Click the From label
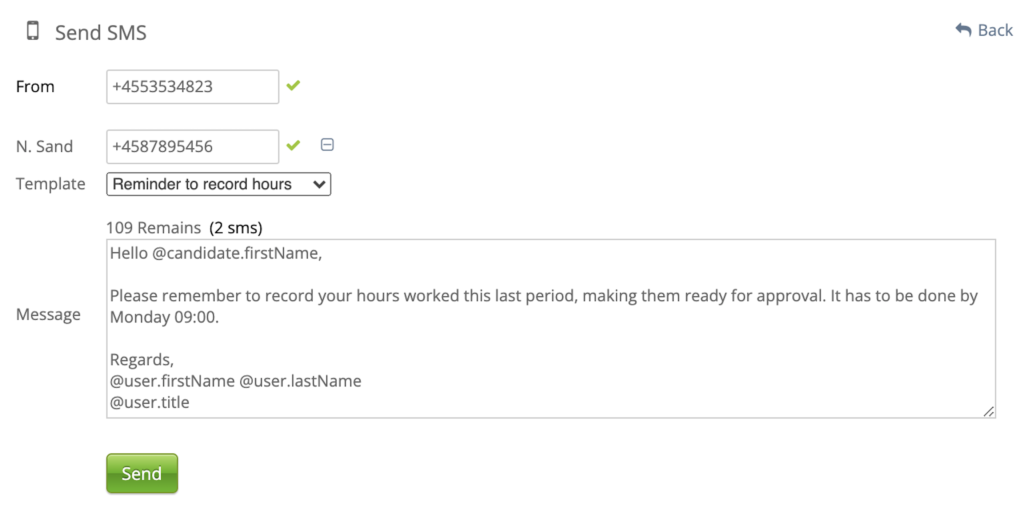This screenshot has height=512, width=1024. (x=35, y=87)
